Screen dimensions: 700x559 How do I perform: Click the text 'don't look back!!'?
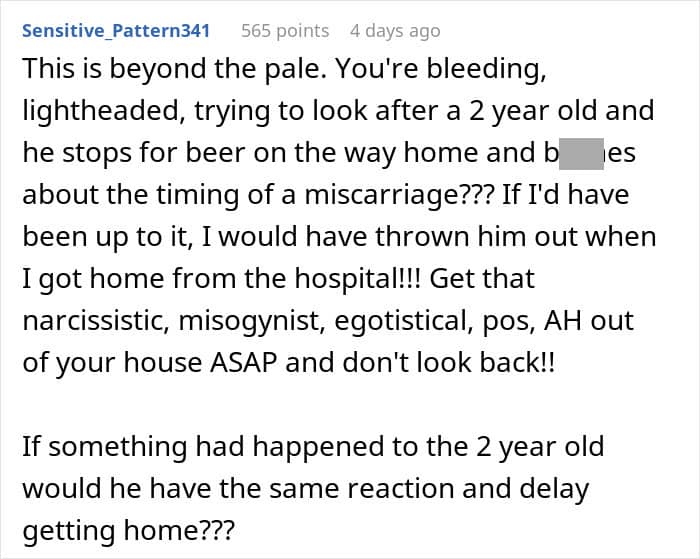(449, 362)
